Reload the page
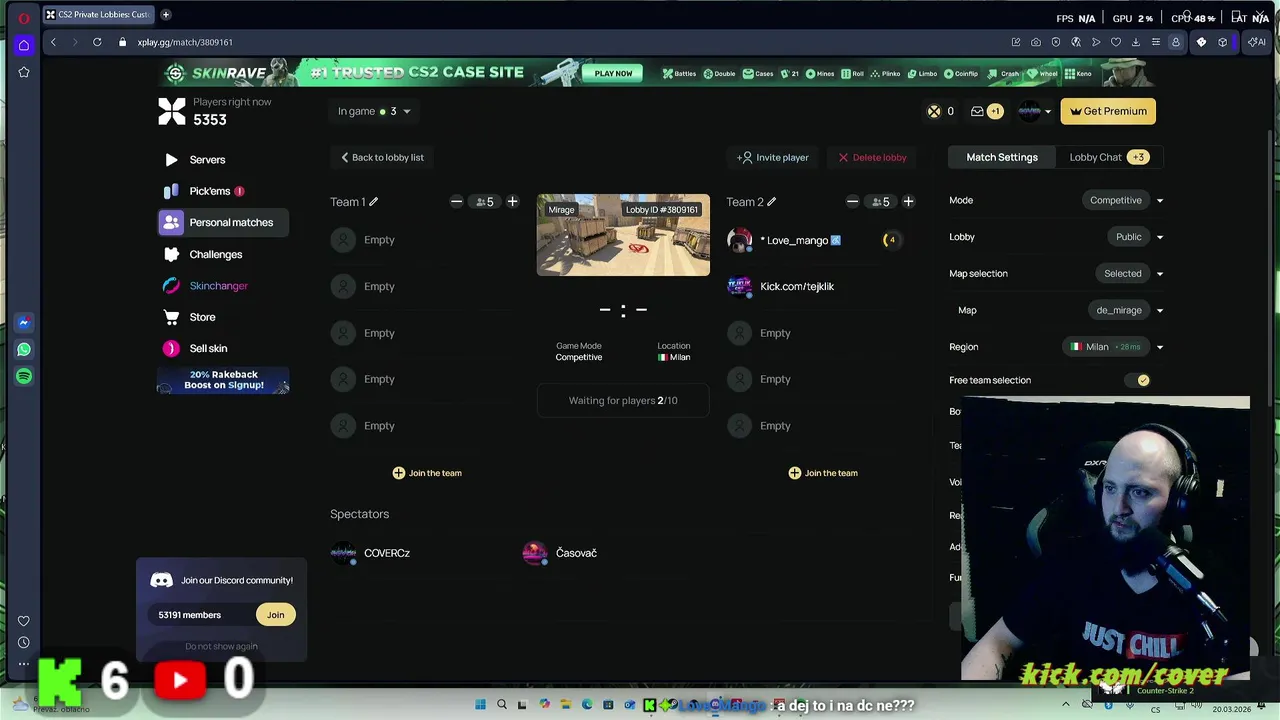This screenshot has width=1280, height=720. tap(97, 42)
